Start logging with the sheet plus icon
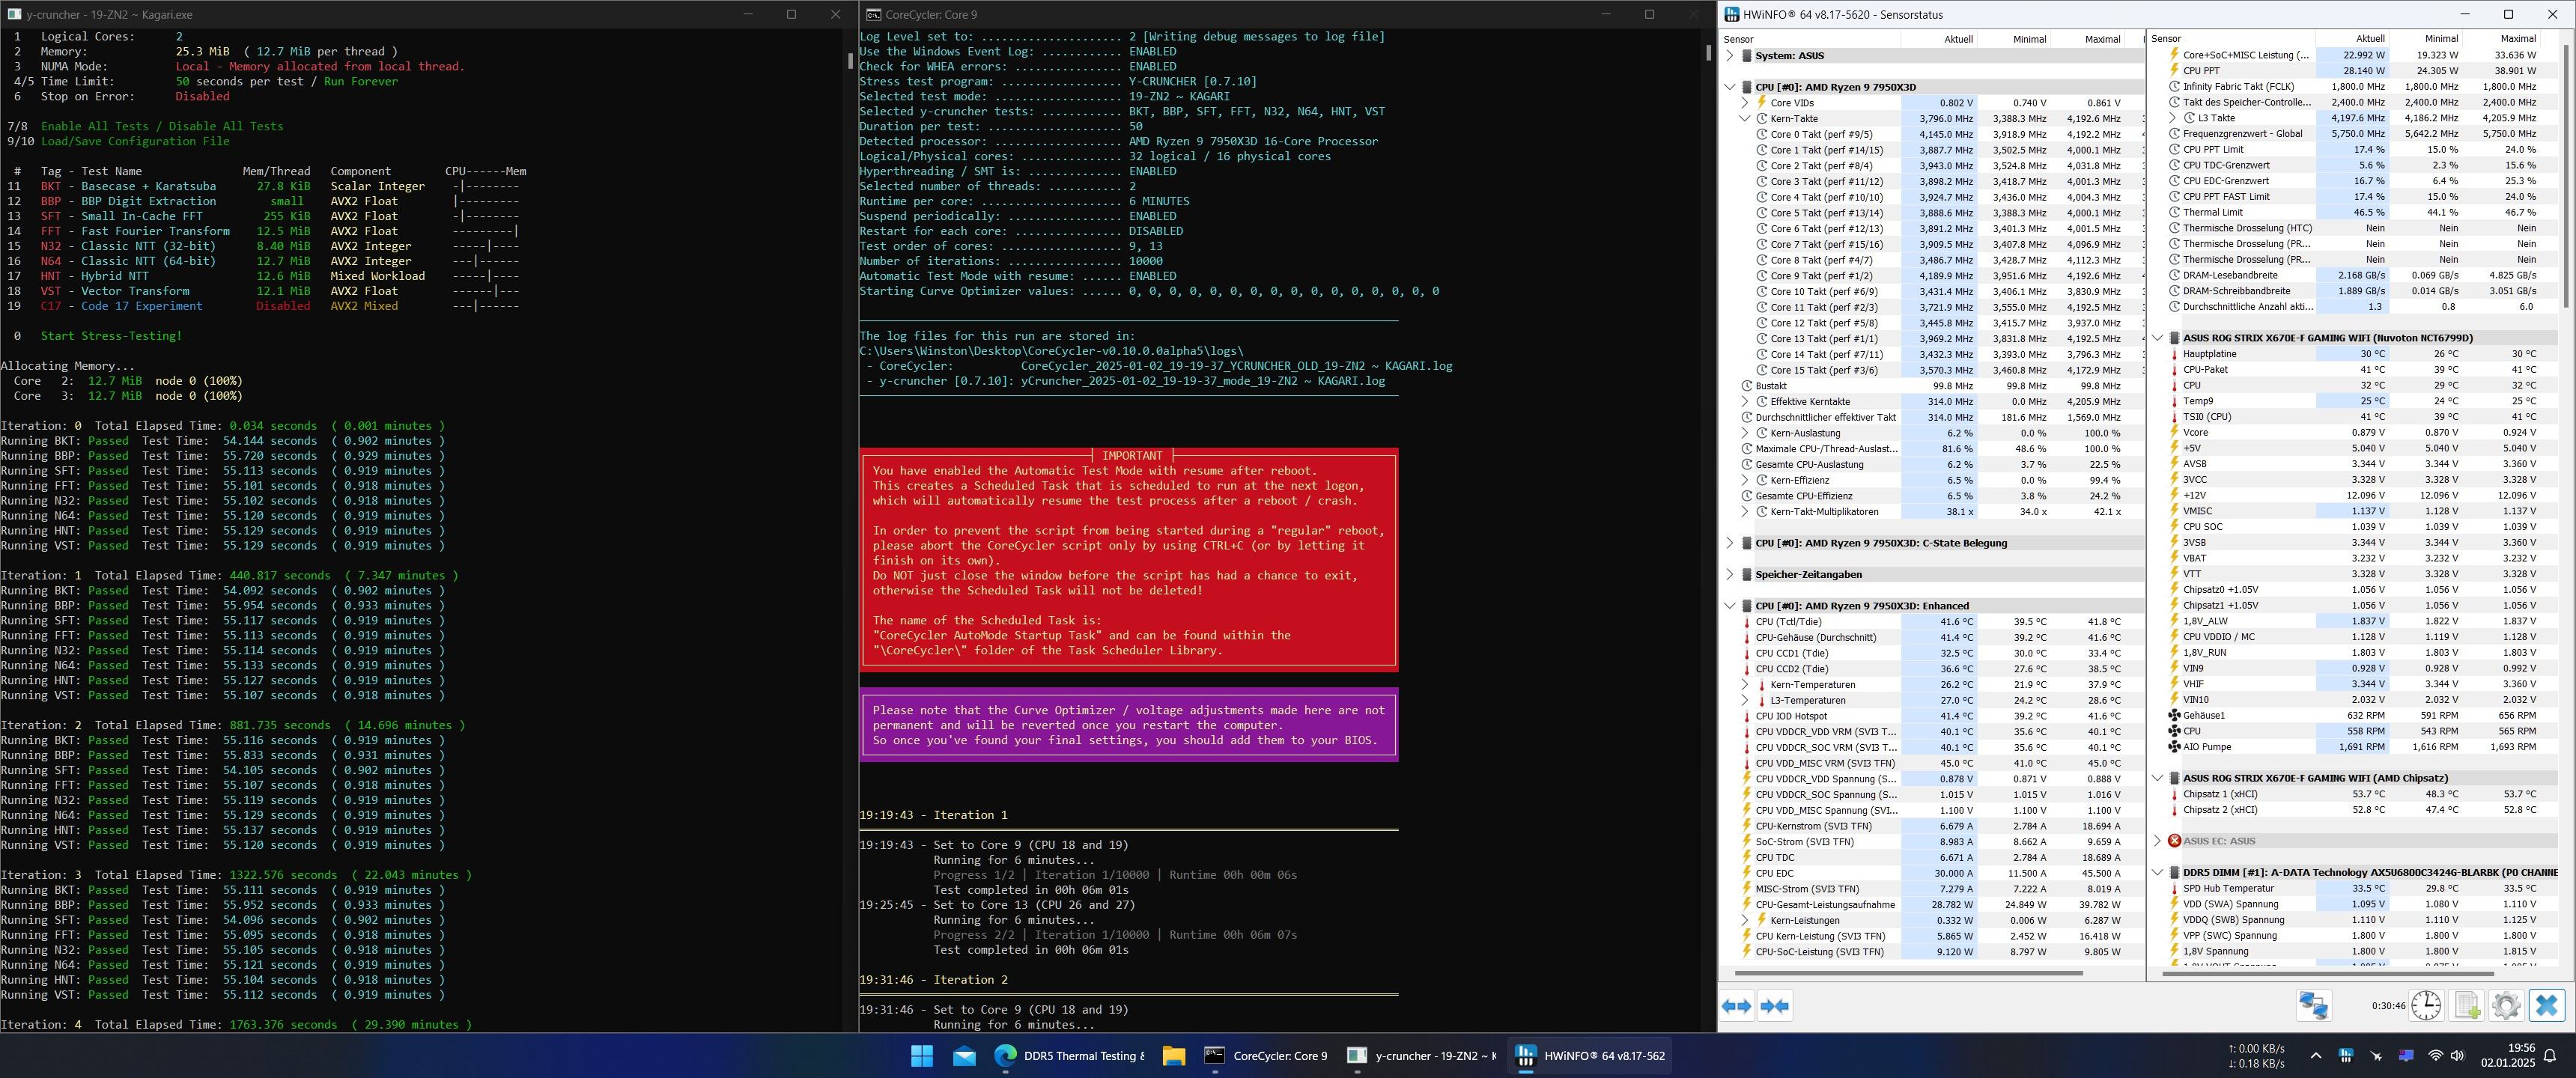This screenshot has width=2576, height=1078. [2467, 1006]
